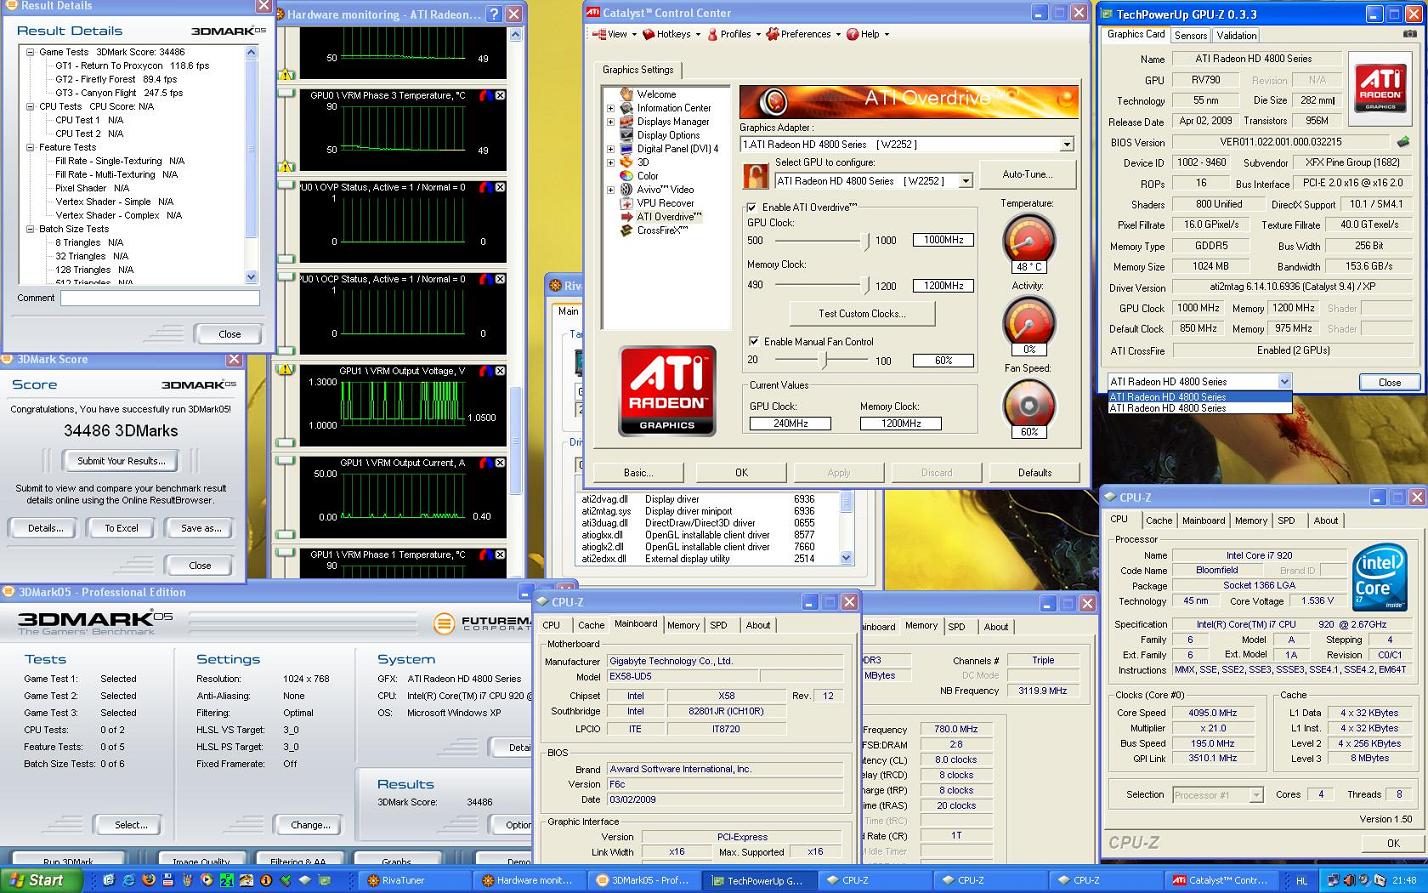The height and width of the screenshot is (893, 1428).
Task: Click To Excel button in 3DMark Score
Action: tap(121, 528)
